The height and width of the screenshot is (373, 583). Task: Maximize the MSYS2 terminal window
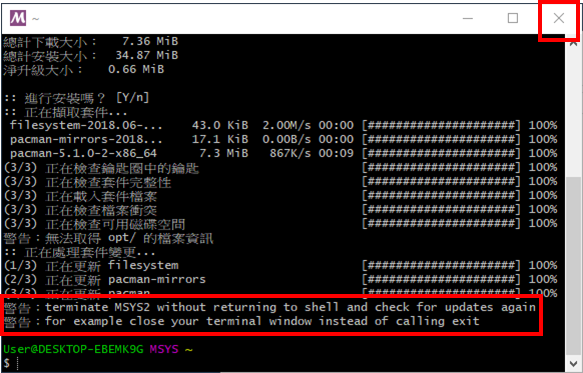click(513, 18)
